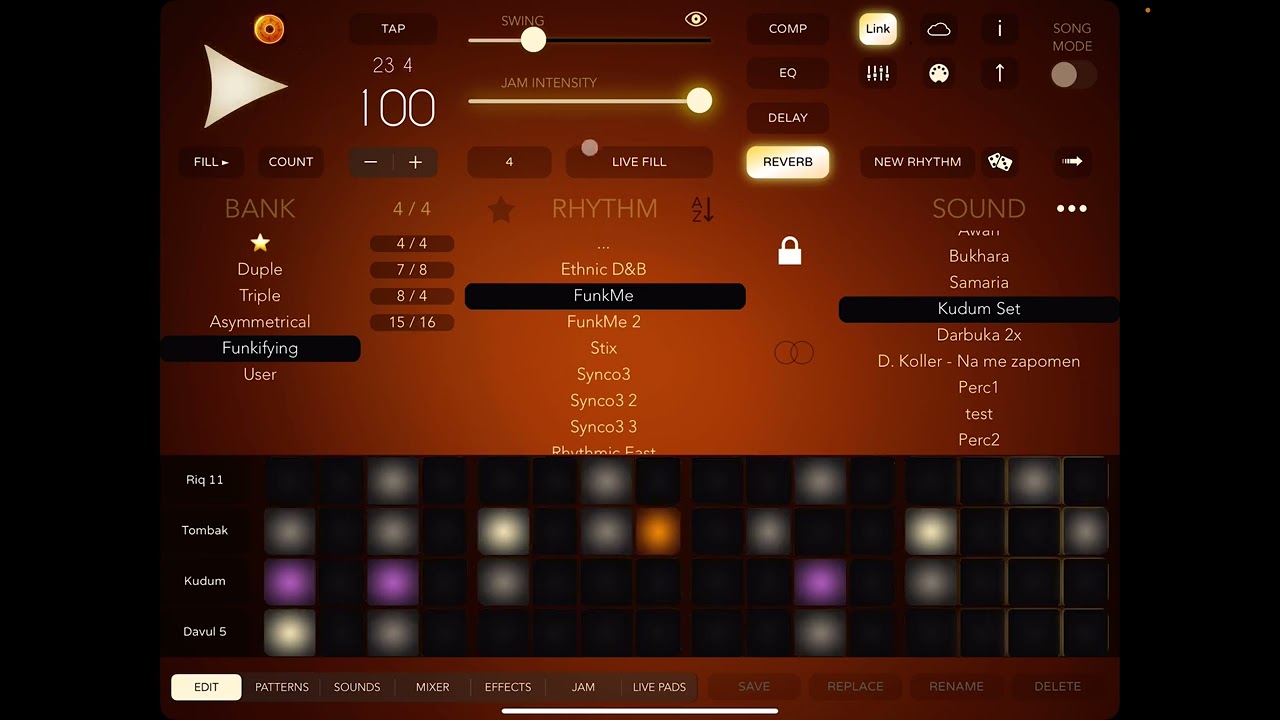
Task: Decrease tempo with minus button
Action: click(371, 162)
